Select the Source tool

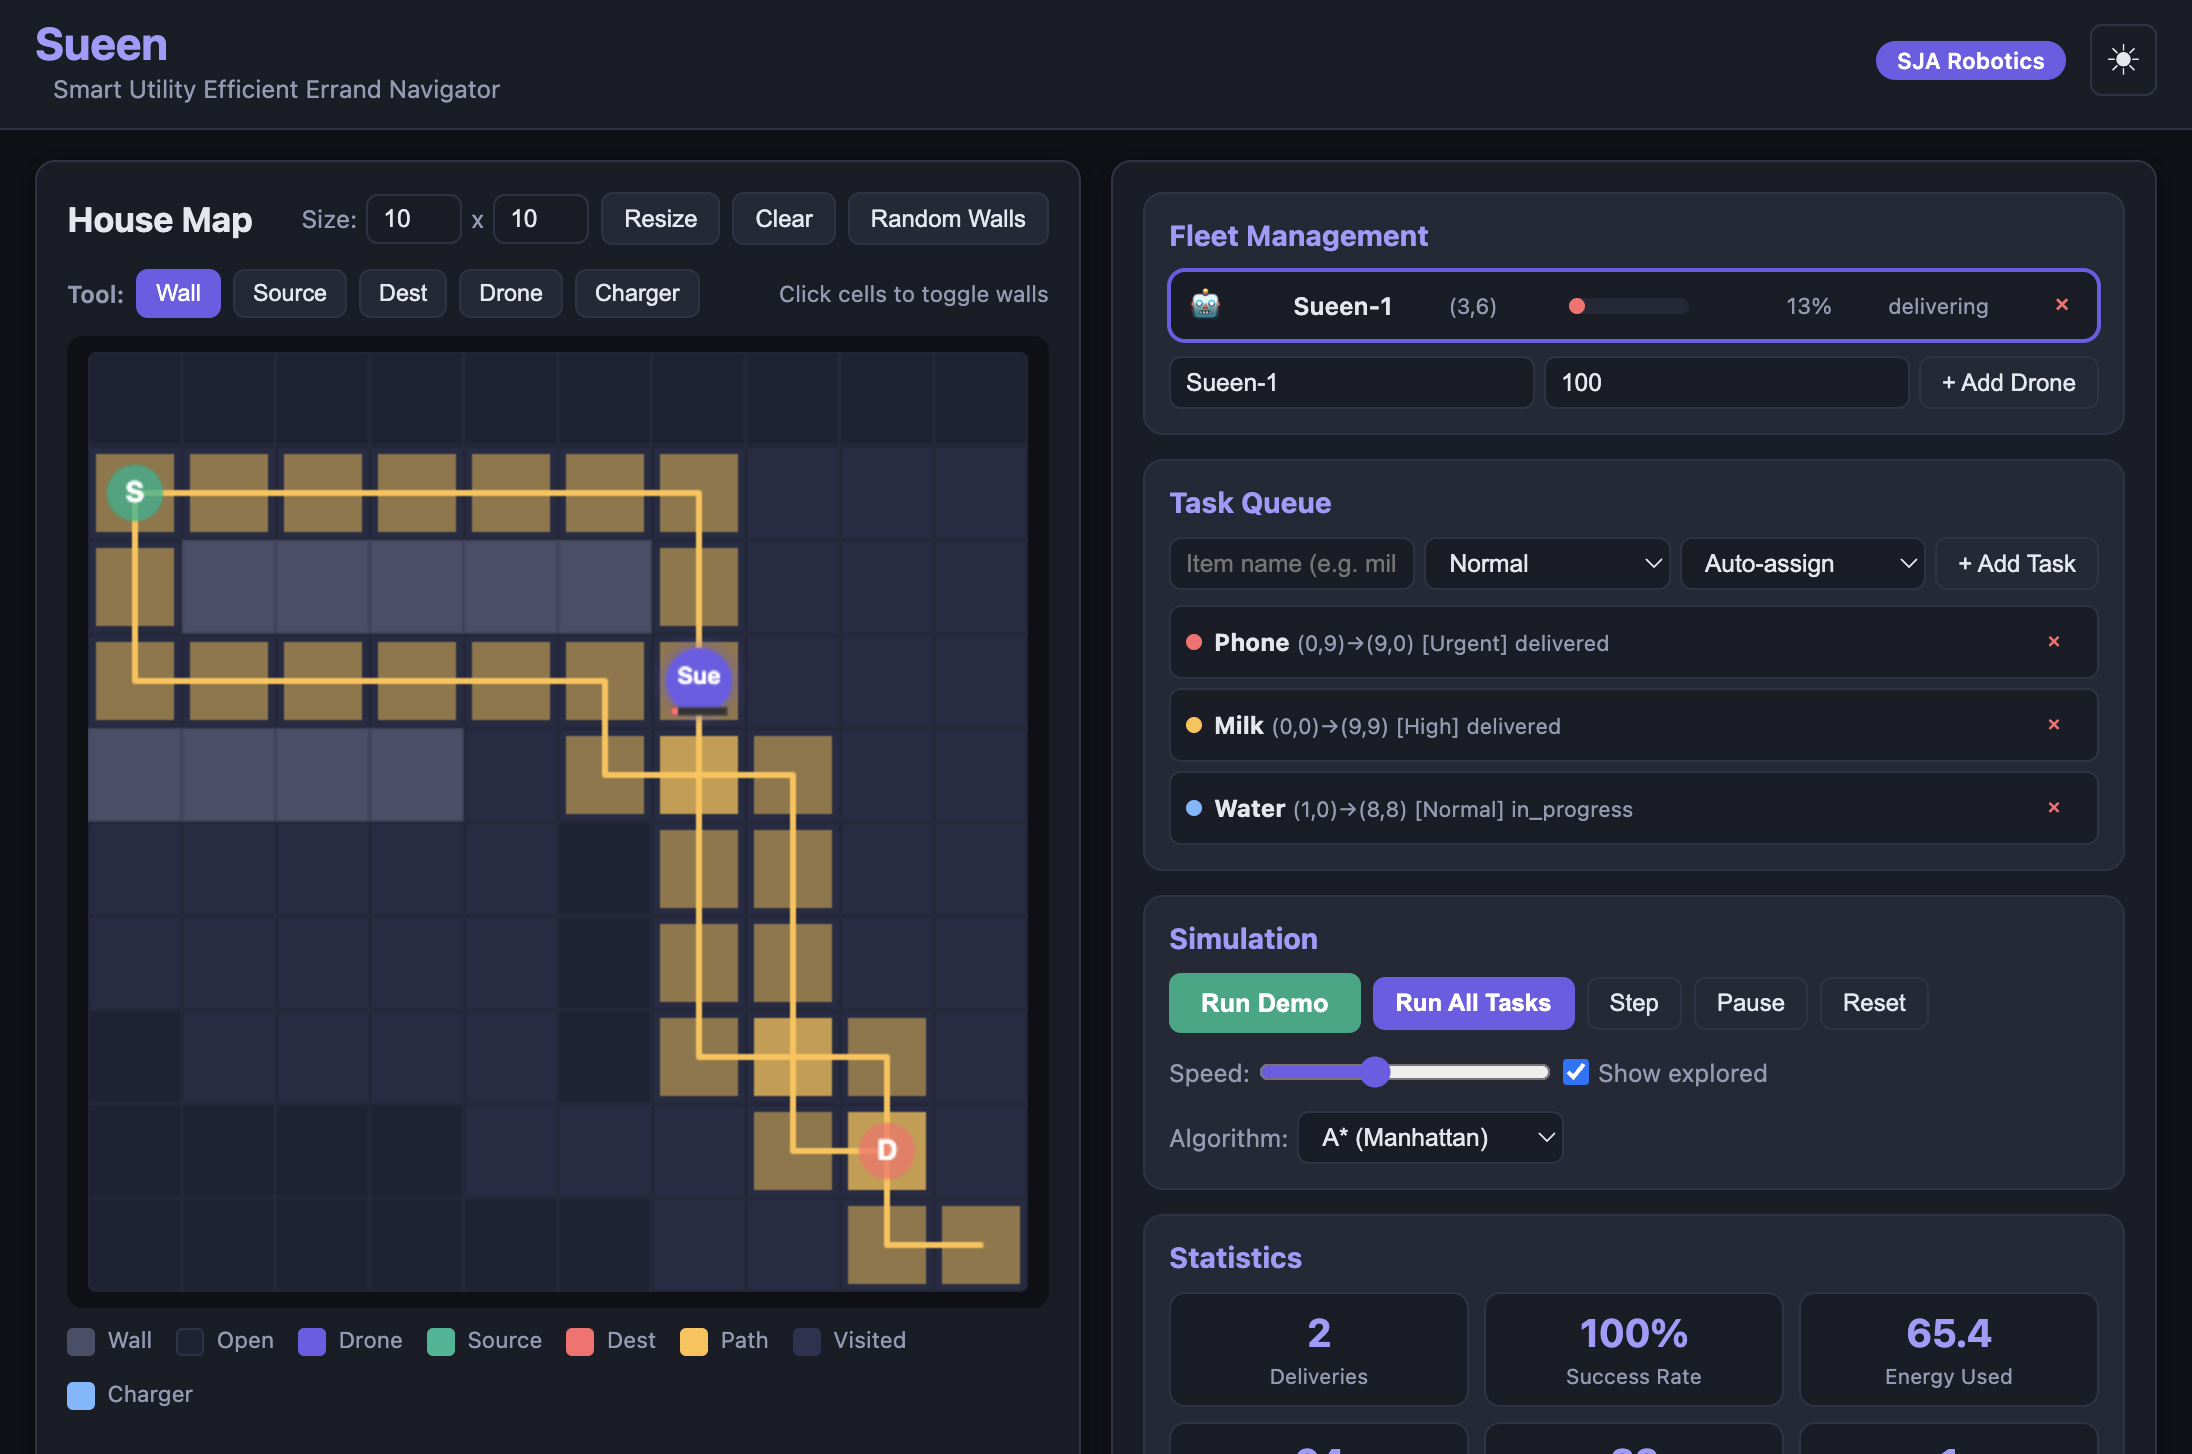pyautogui.click(x=289, y=293)
